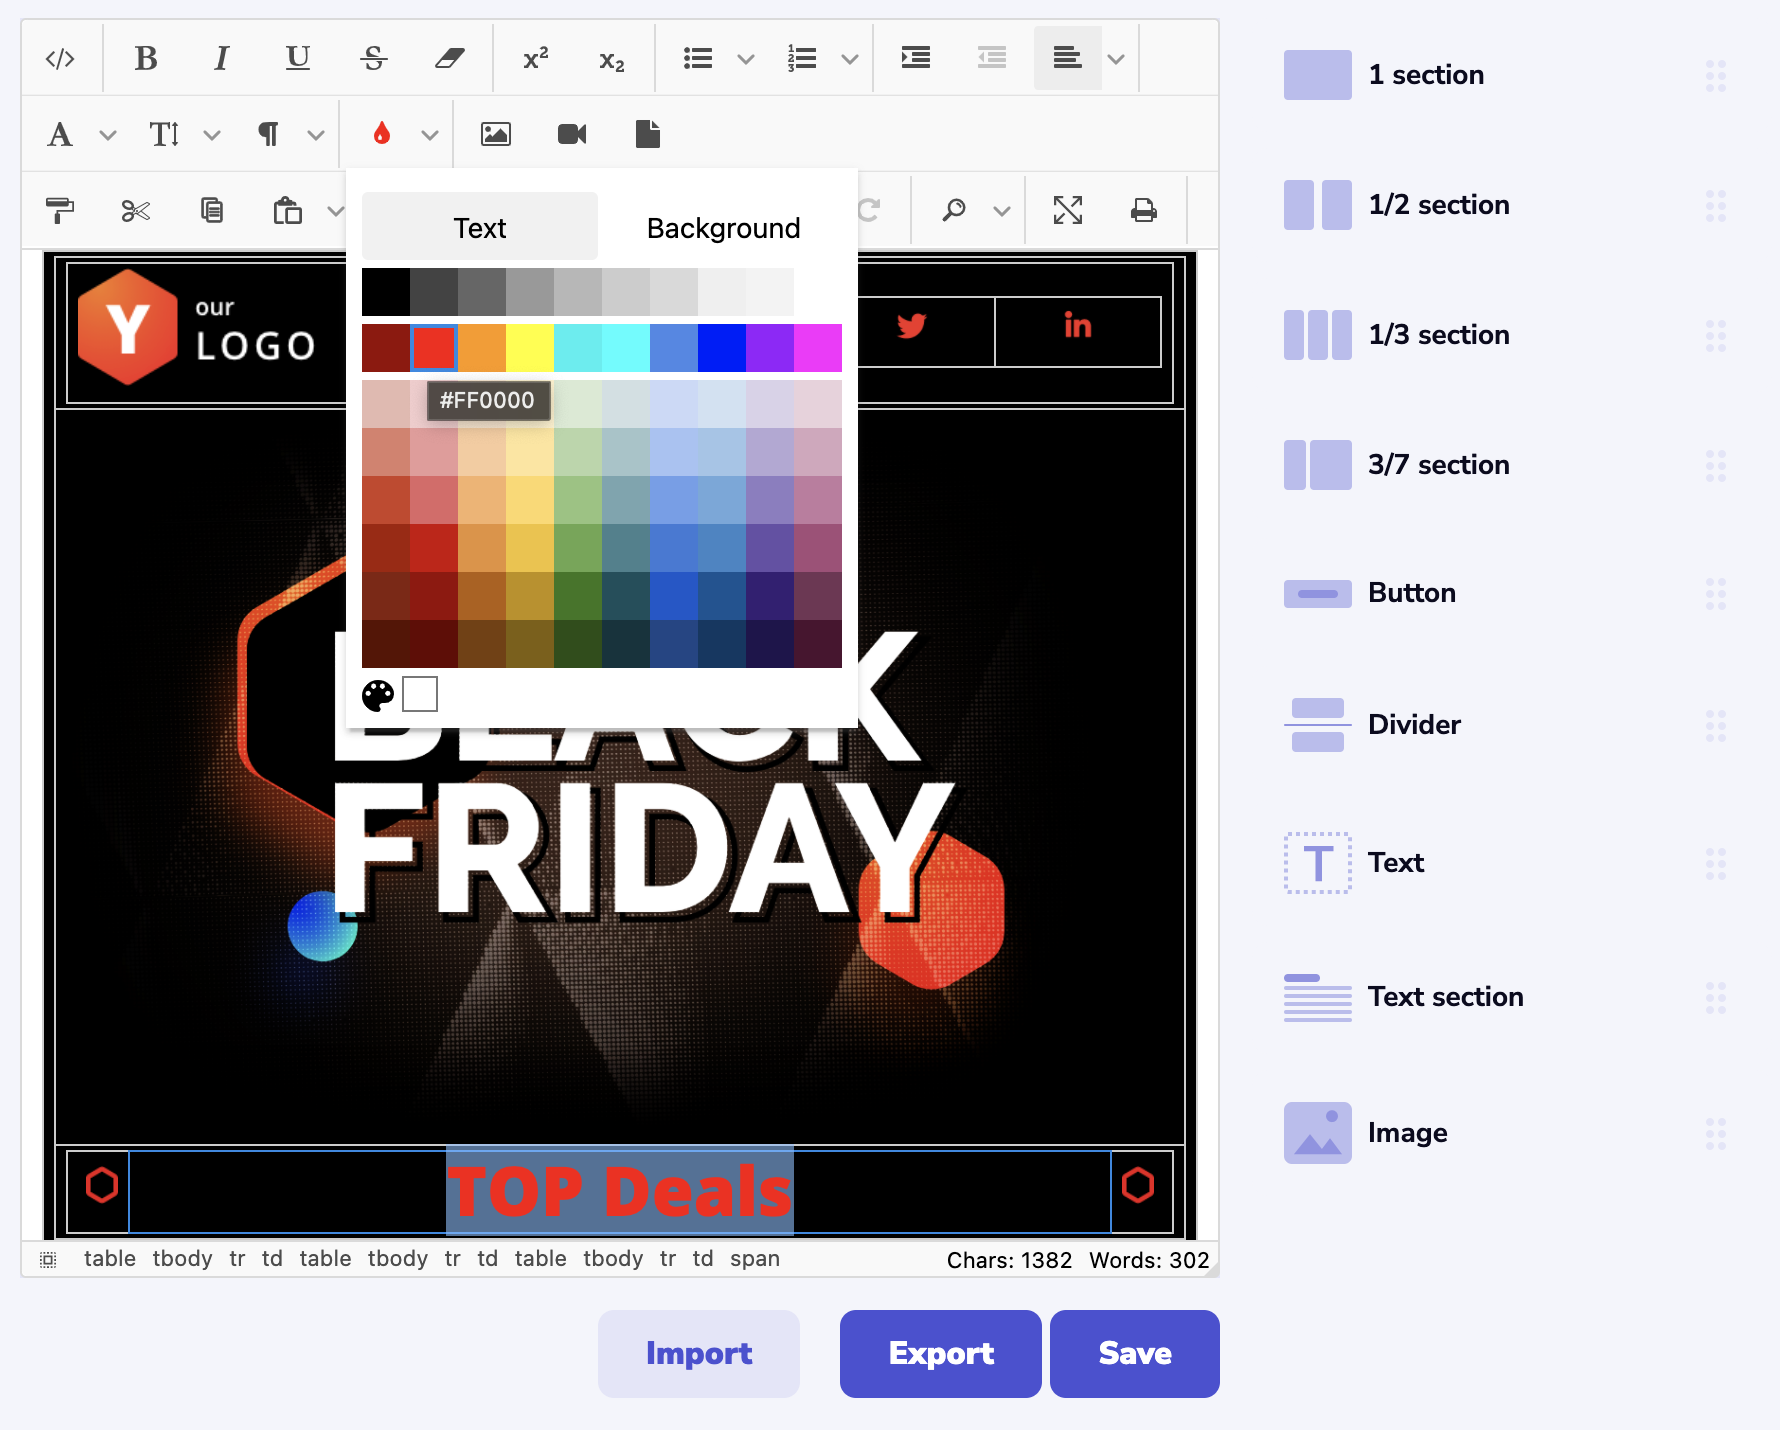Expand bulleted list style options

tap(746, 59)
